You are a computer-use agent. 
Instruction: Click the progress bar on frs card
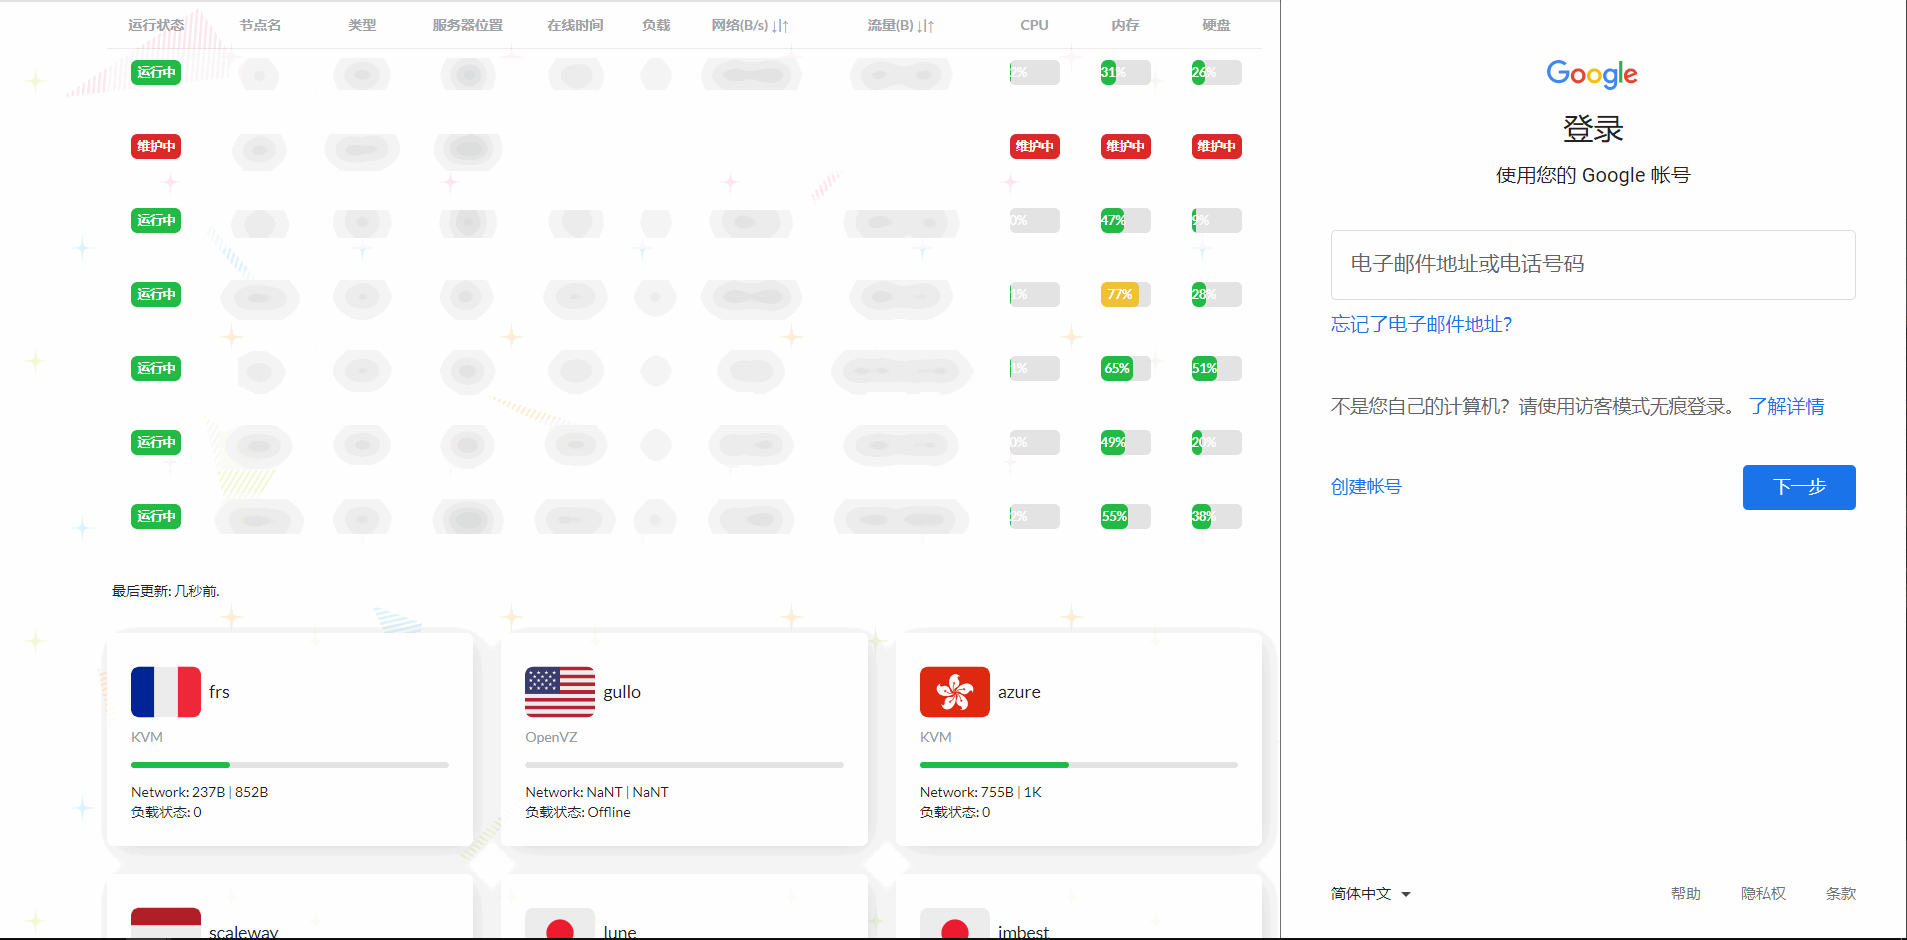point(290,765)
